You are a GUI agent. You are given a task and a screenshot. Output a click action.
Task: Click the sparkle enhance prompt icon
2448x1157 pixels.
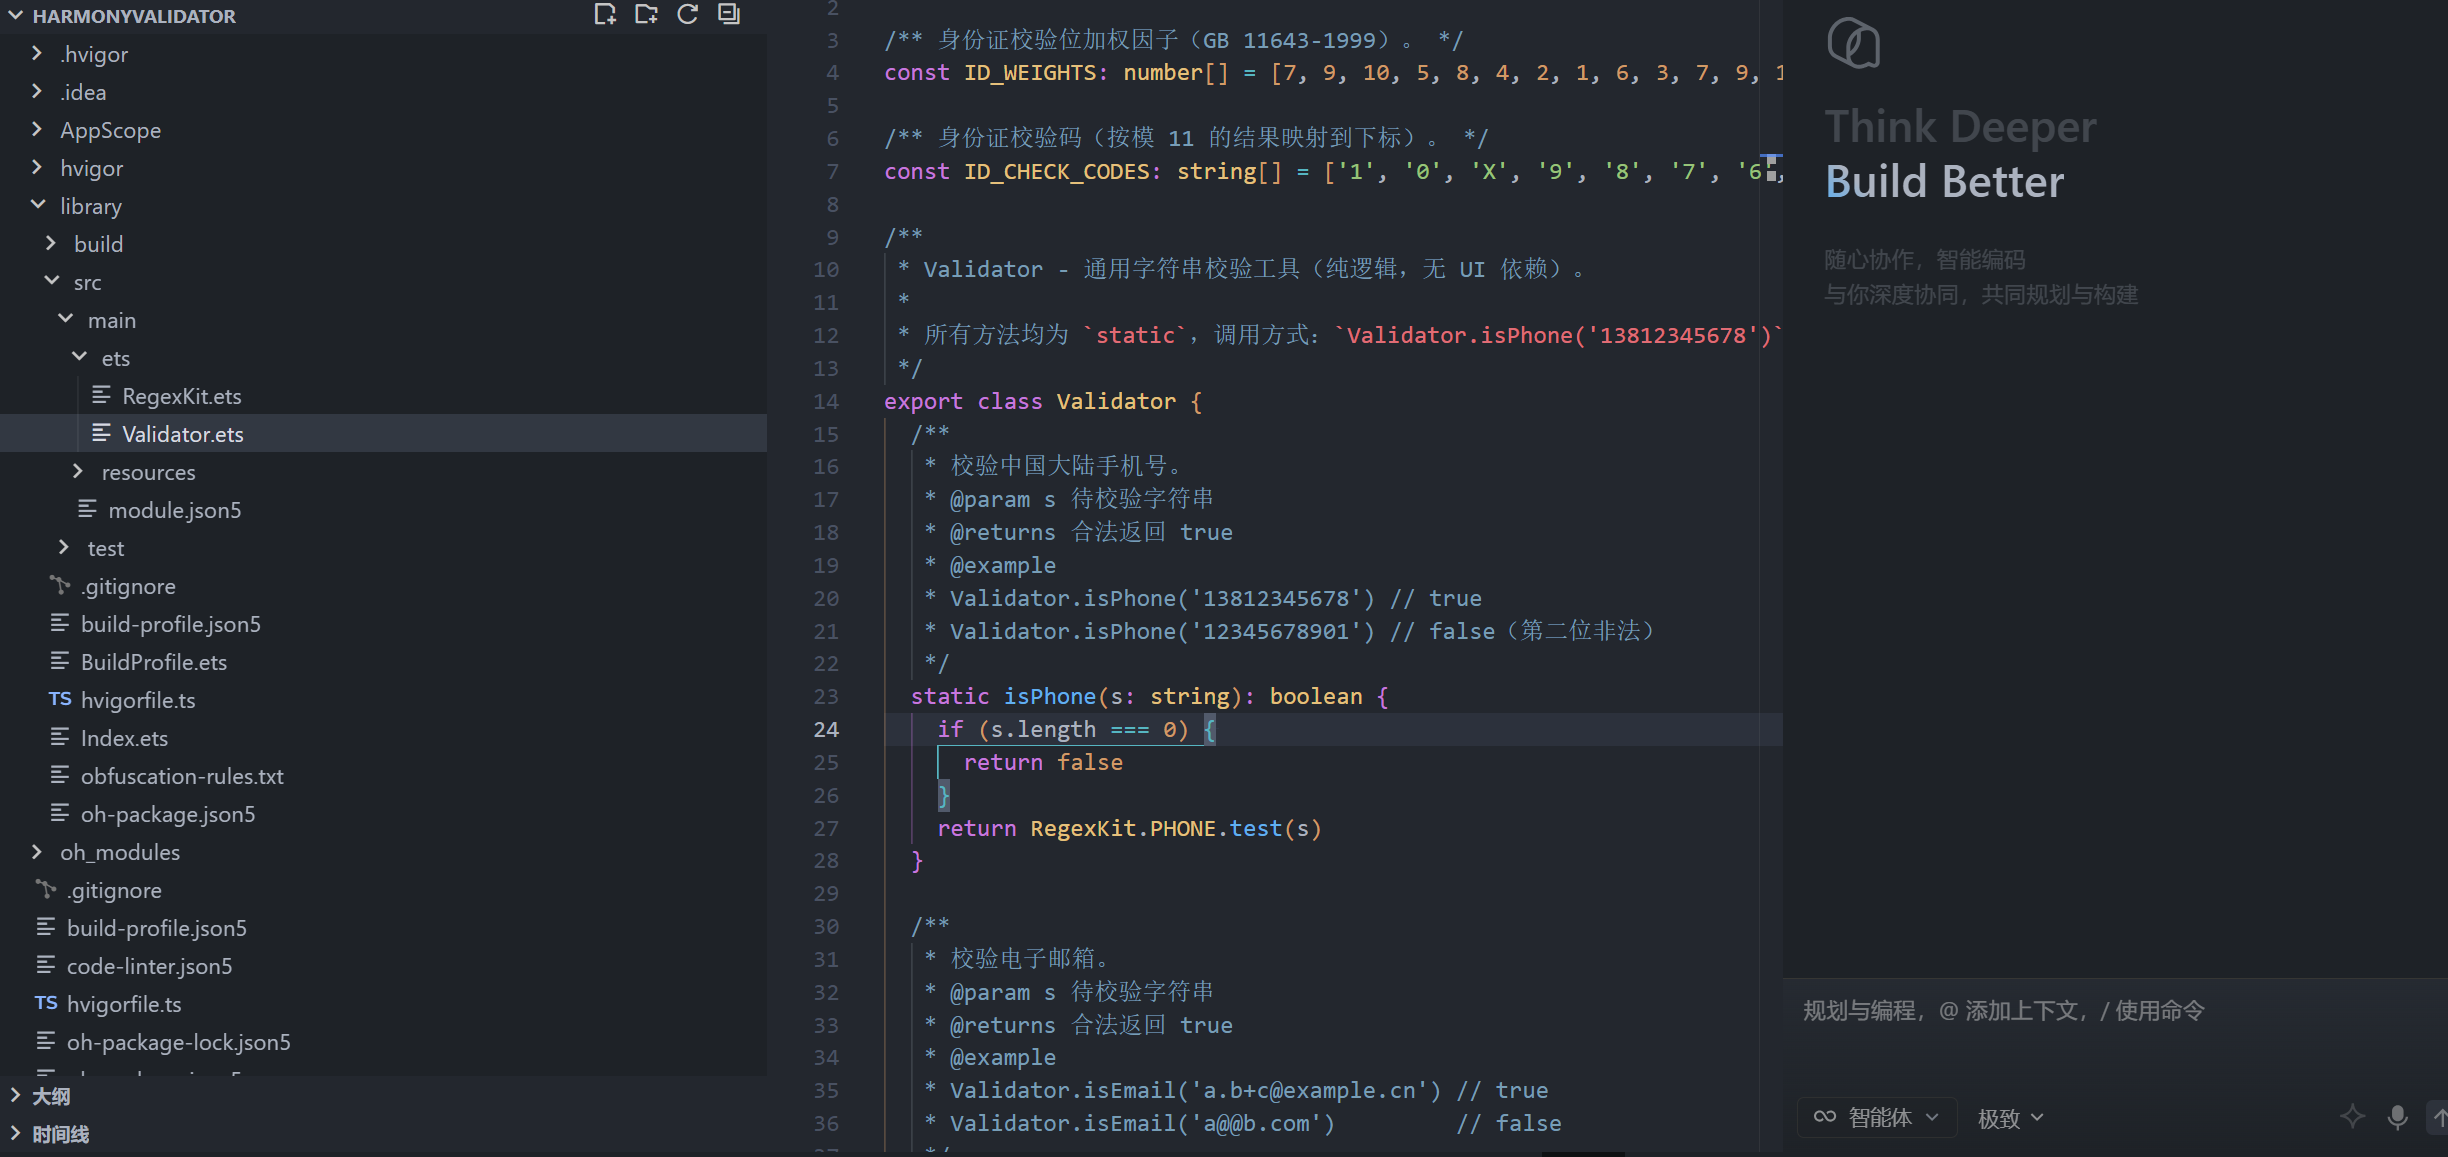click(2352, 1117)
